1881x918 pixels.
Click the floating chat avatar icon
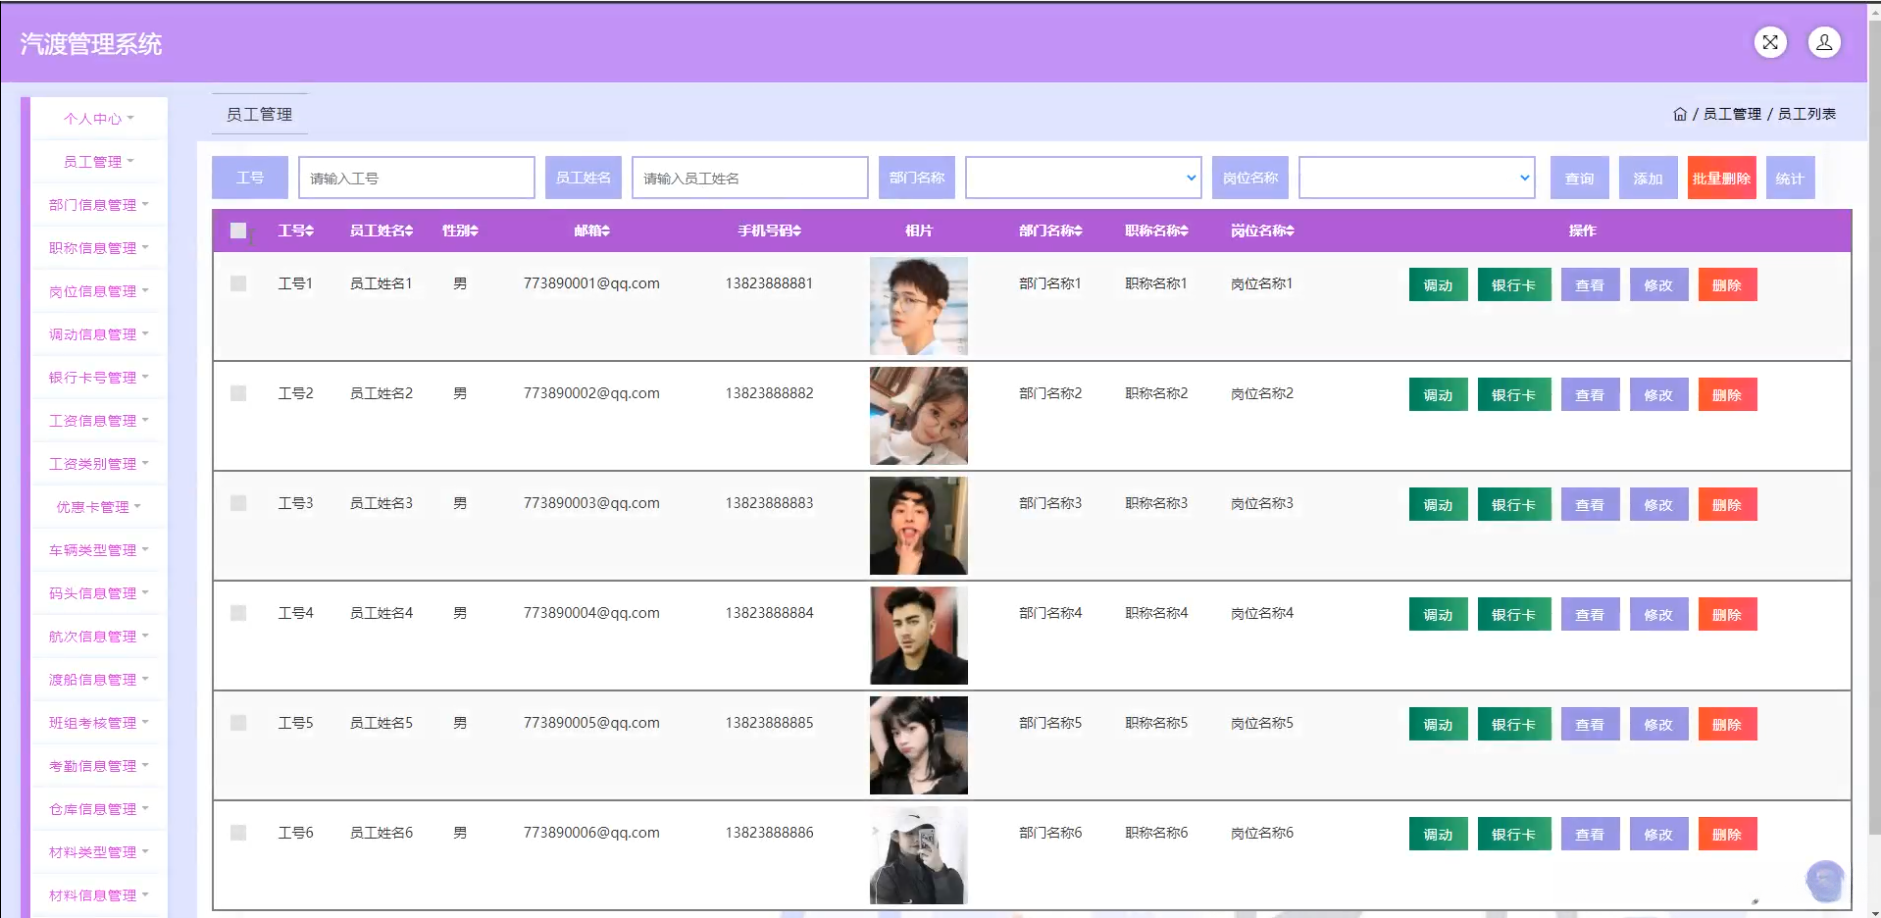1825,881
